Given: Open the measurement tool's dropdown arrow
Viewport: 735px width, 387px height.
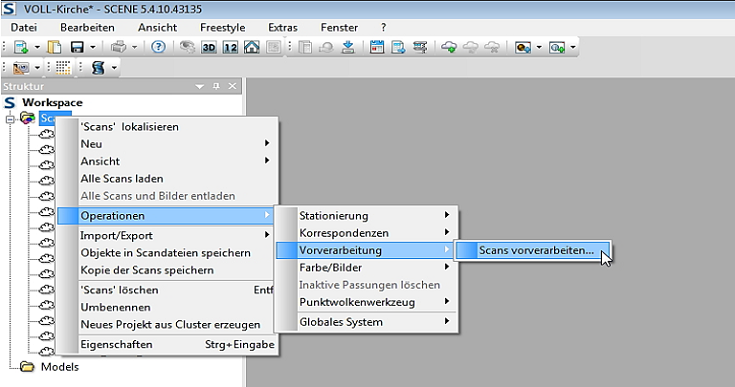Looking at the screenshot, I should pyautogui.click(x=37, y=68).
